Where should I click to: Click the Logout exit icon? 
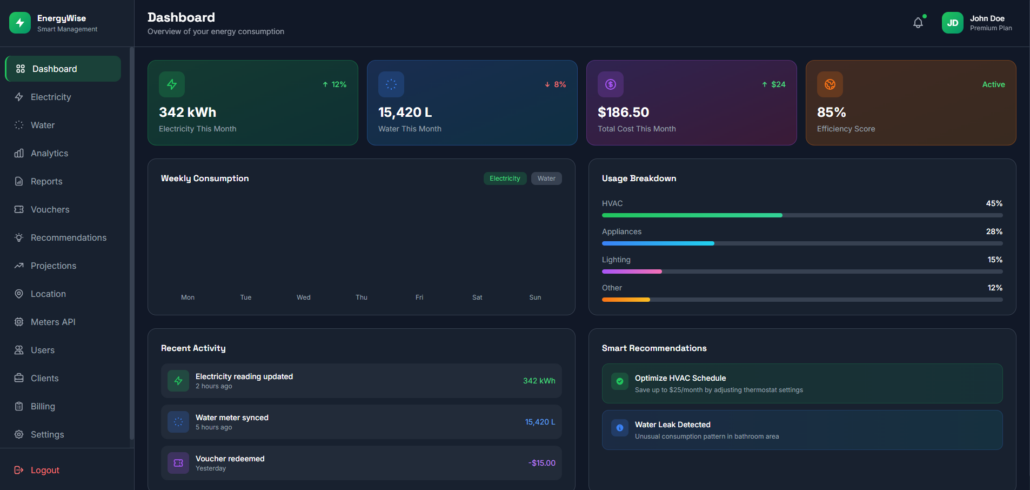click(19, 470)
